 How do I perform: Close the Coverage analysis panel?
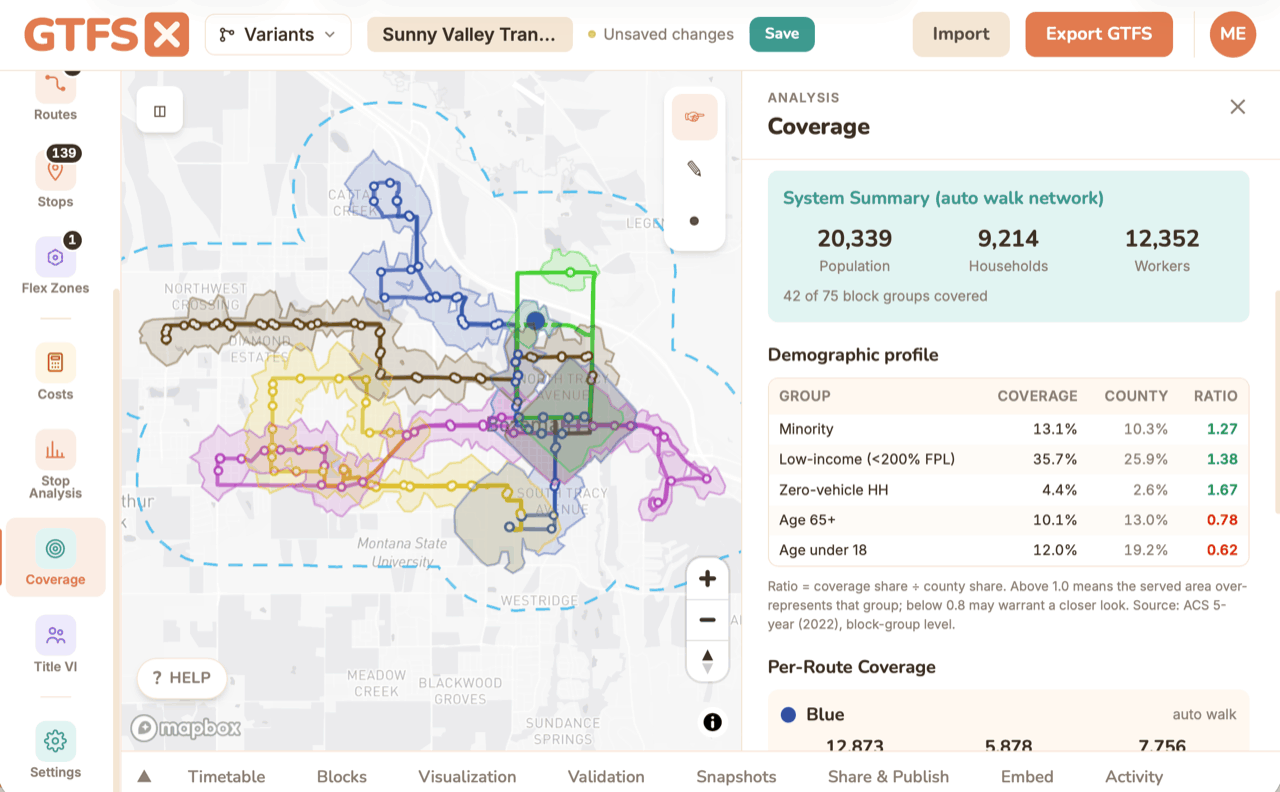[1237, 107]
